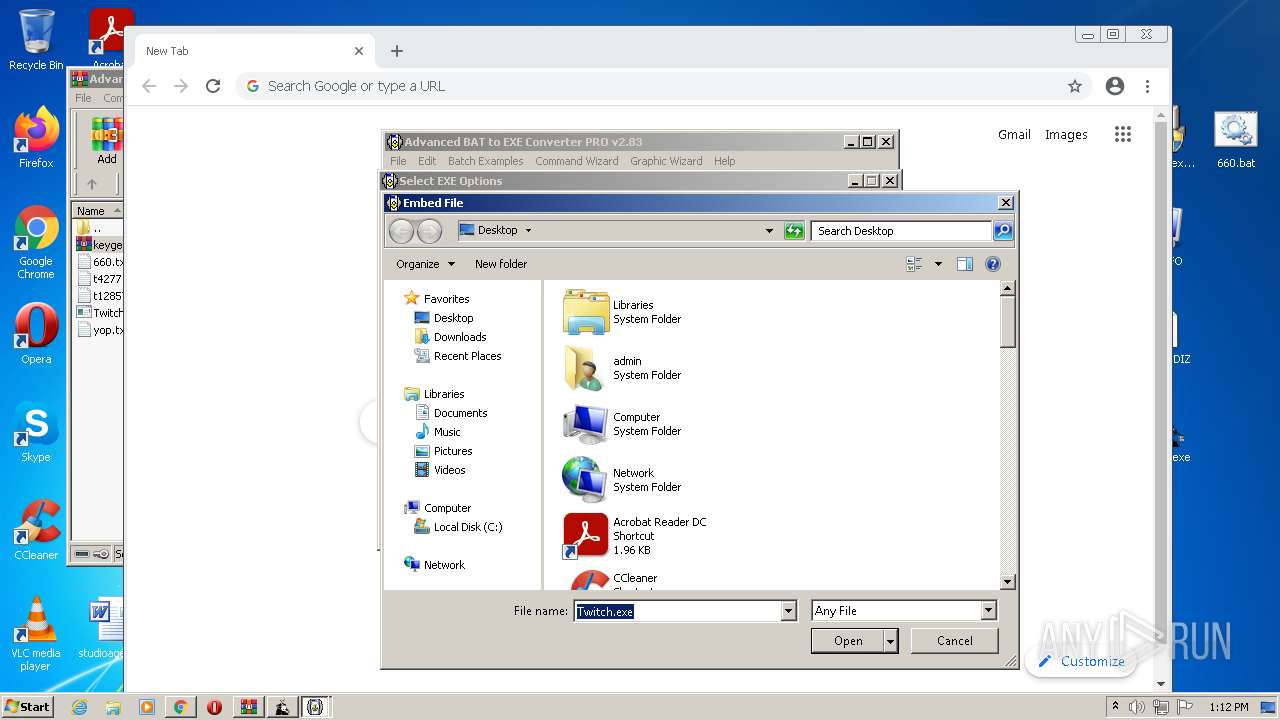The image size is (1280, 720).
Task: Click the file list scrollbar up arrow
Action: click(1008, 289)
